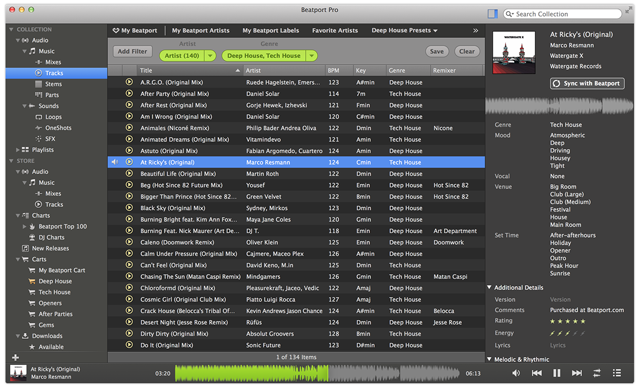This screenshot has height=388, width=638.
Task: Open Gems cart
Action: click(46, 325)
